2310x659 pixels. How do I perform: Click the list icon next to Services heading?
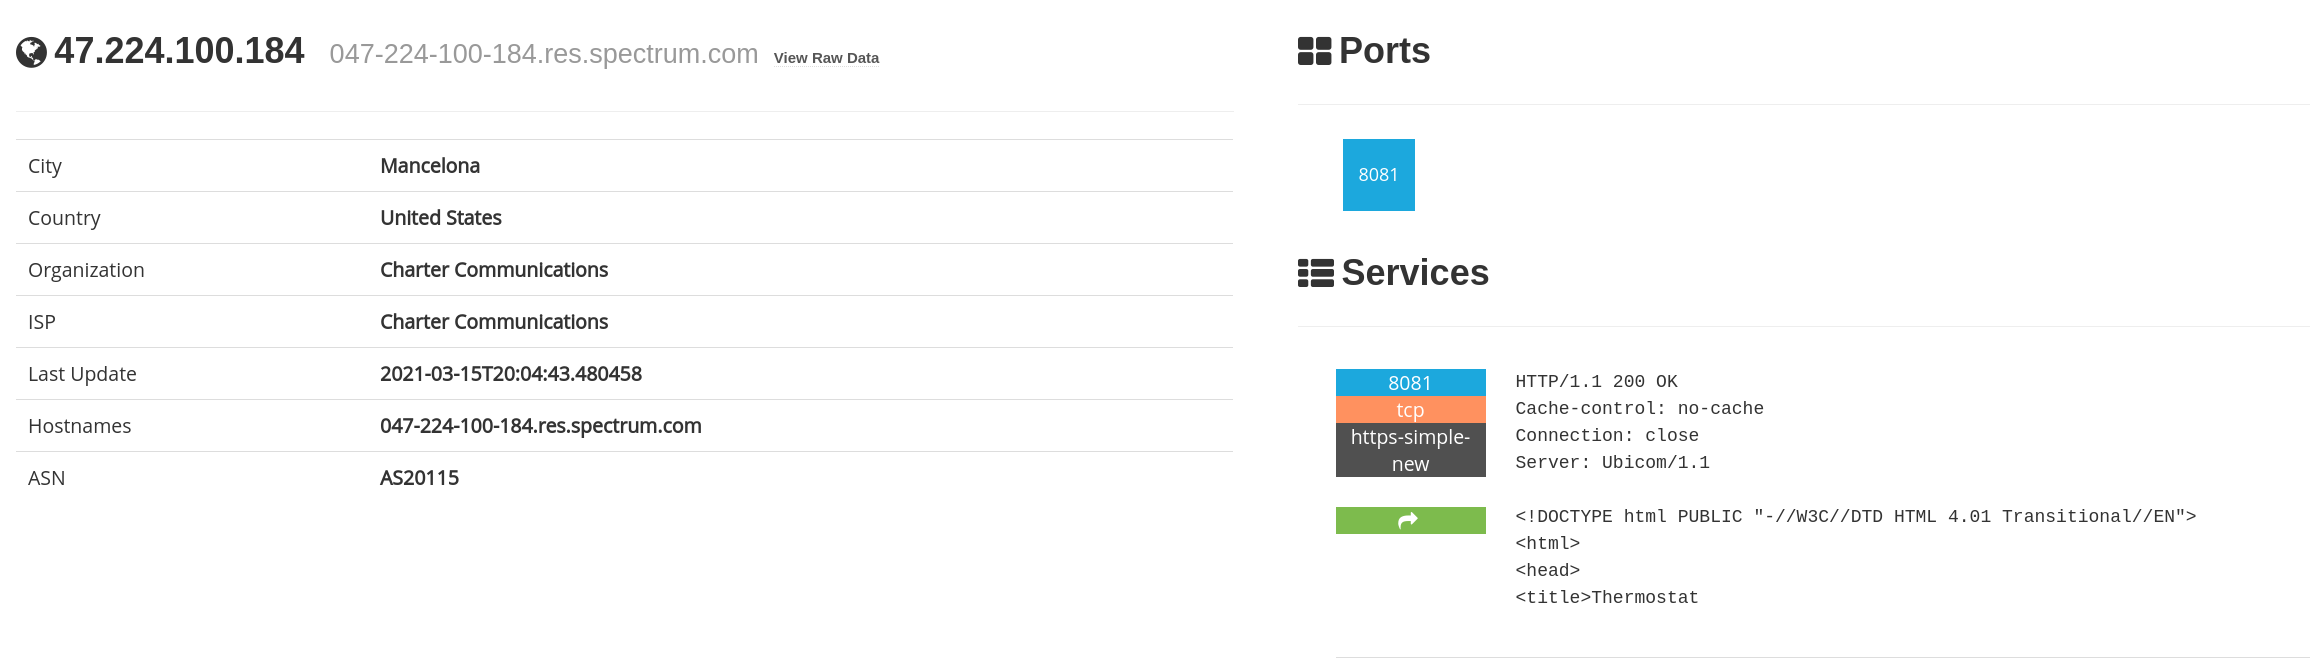(x=1315, y=273)
